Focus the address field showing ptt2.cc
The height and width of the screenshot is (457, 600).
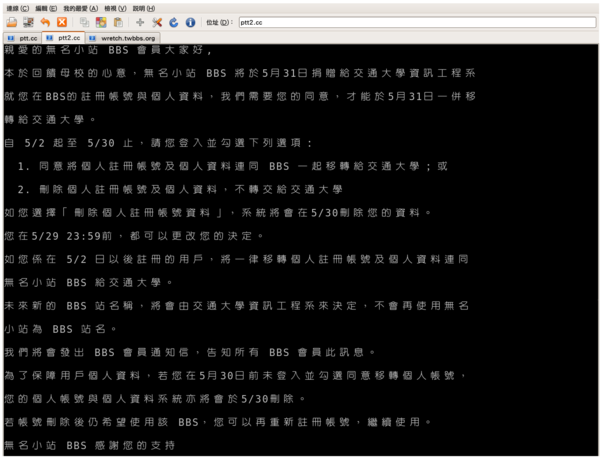click(417, 23)
